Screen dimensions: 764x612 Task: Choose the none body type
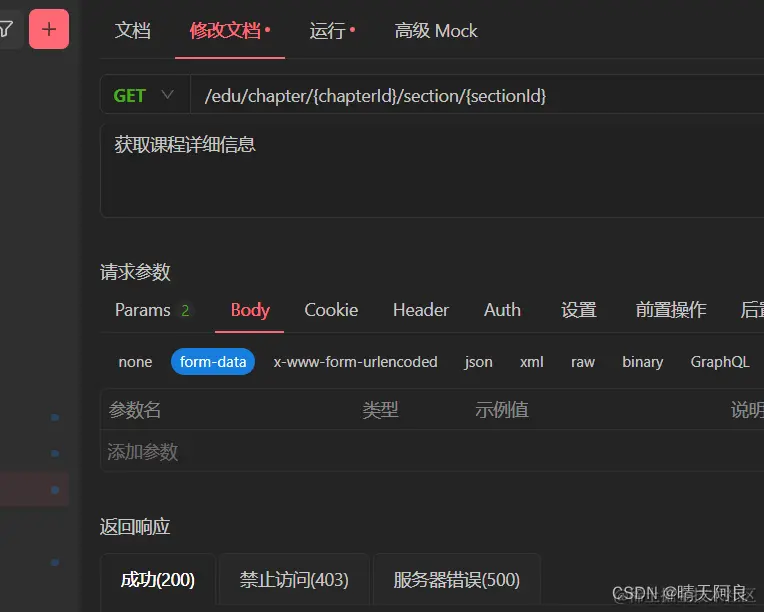(135, 362)
